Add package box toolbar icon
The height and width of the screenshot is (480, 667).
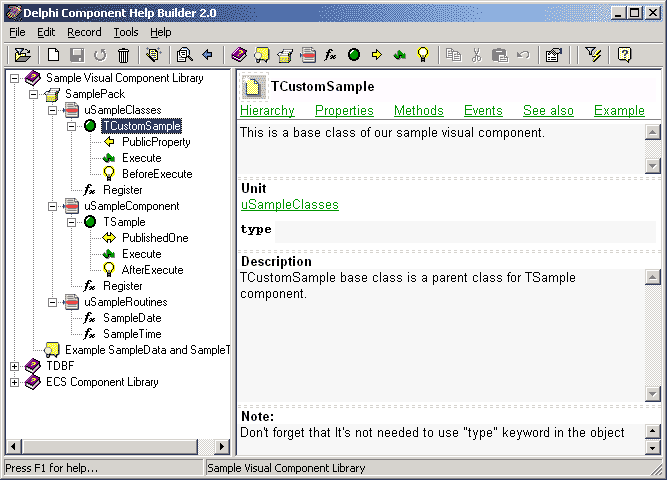coord(285,55)
